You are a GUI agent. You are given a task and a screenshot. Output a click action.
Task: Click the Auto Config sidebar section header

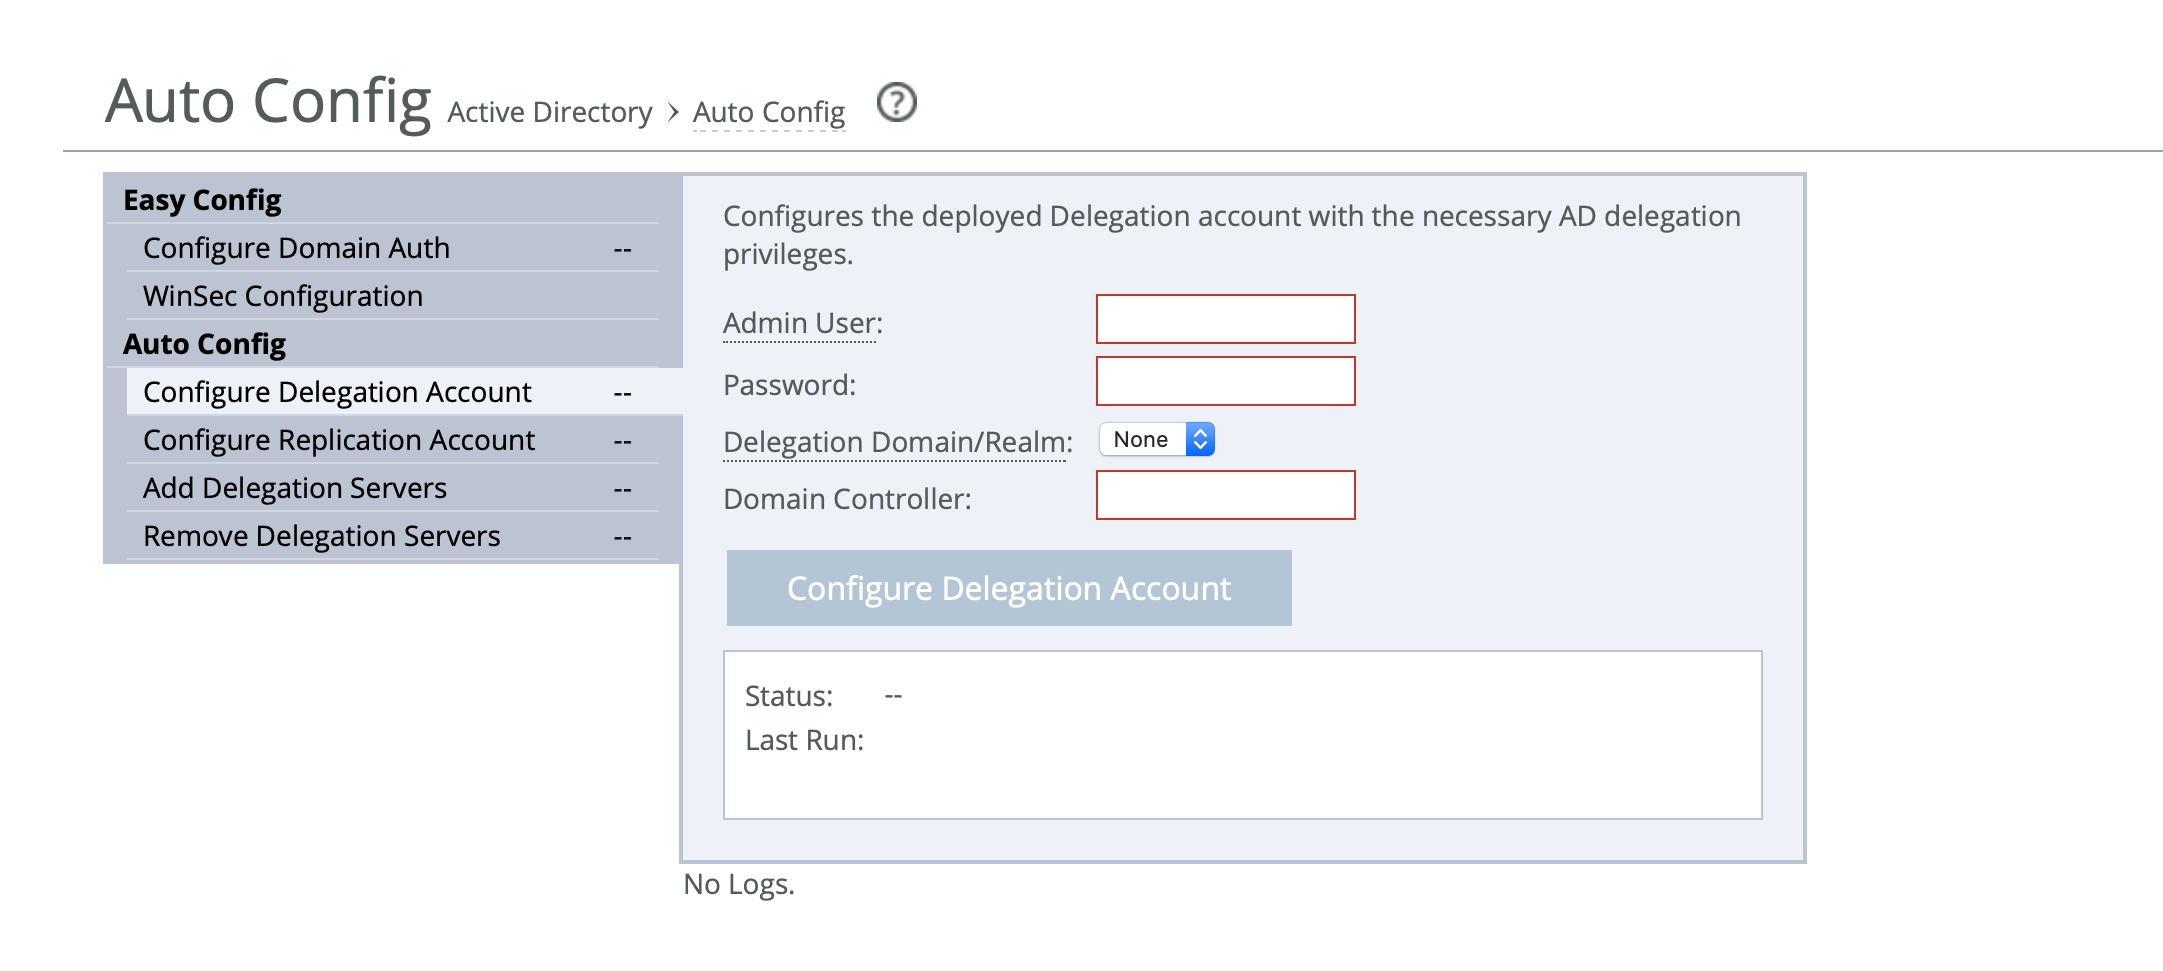click(204, 344)
